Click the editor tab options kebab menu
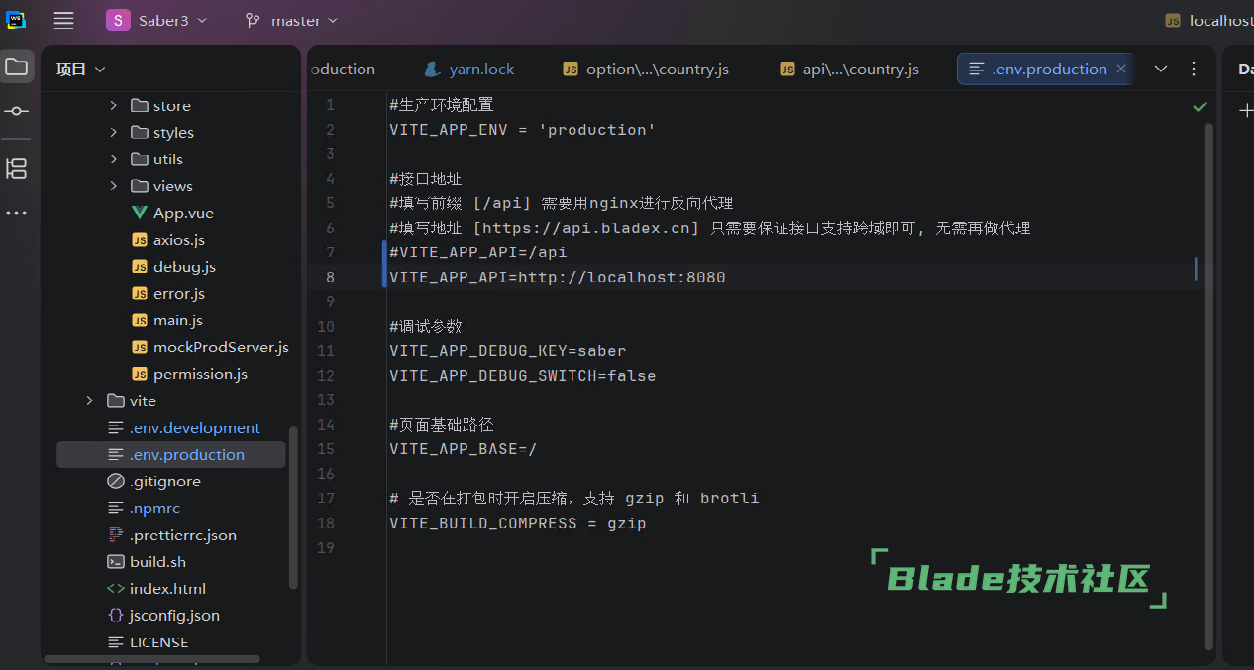 tap(1194, 69)
